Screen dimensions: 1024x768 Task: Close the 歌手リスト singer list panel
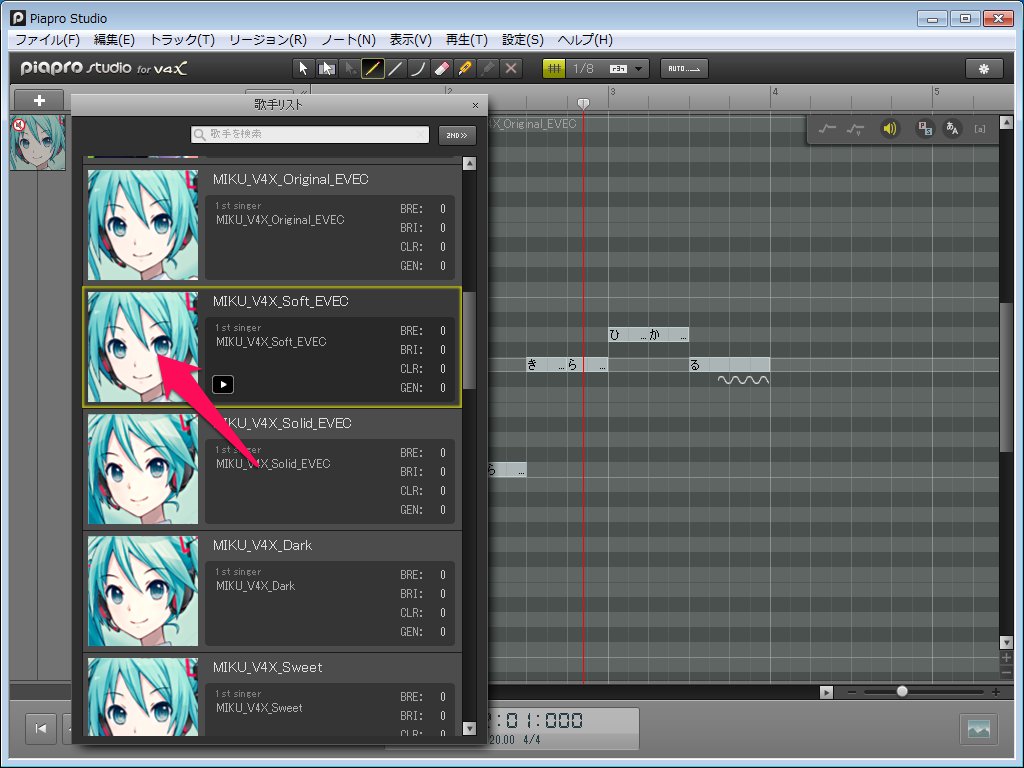pyautogui.click(x=475, y=105)
